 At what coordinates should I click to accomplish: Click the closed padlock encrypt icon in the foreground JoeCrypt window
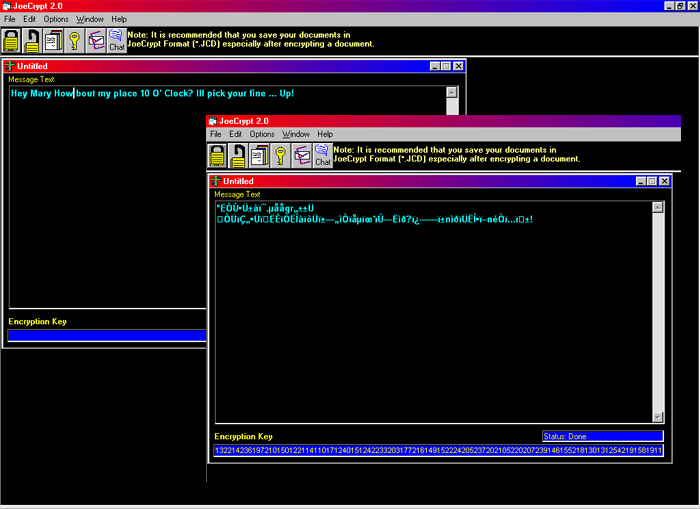tap(217, 155)
